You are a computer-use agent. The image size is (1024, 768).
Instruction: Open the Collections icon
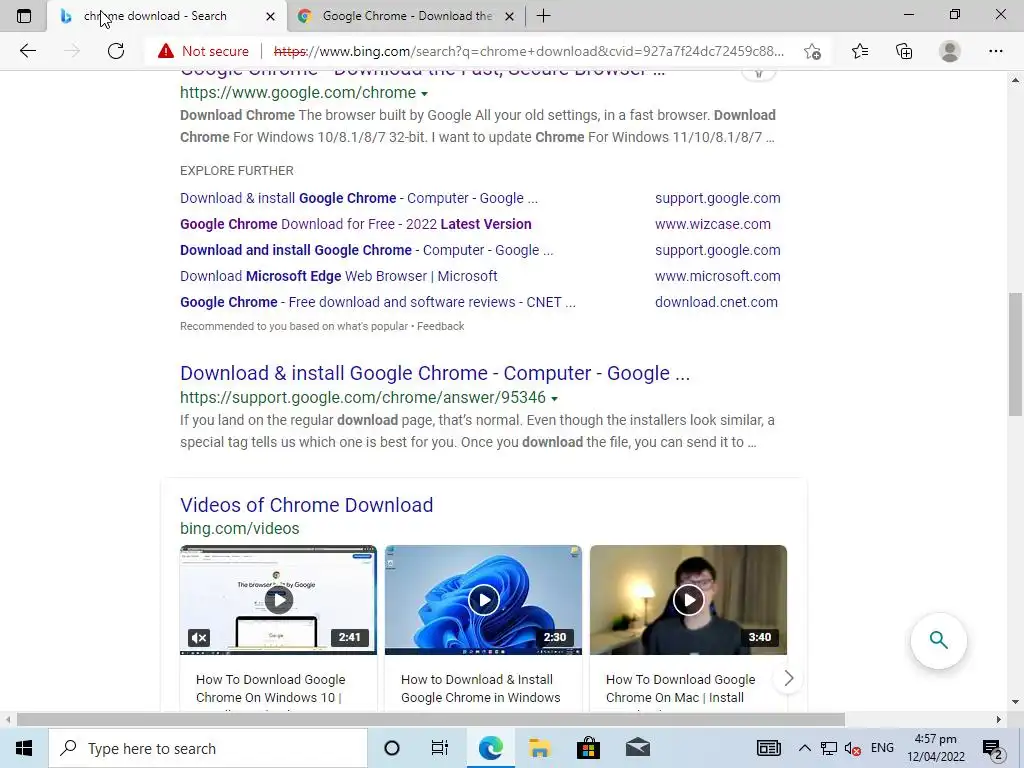click(904, 51)
